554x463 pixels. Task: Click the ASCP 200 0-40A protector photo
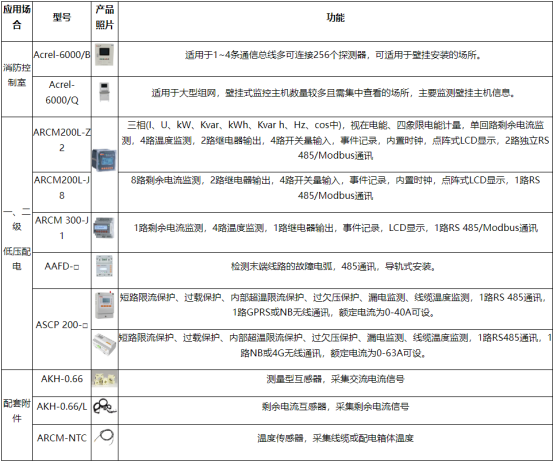tap(105, 305)
